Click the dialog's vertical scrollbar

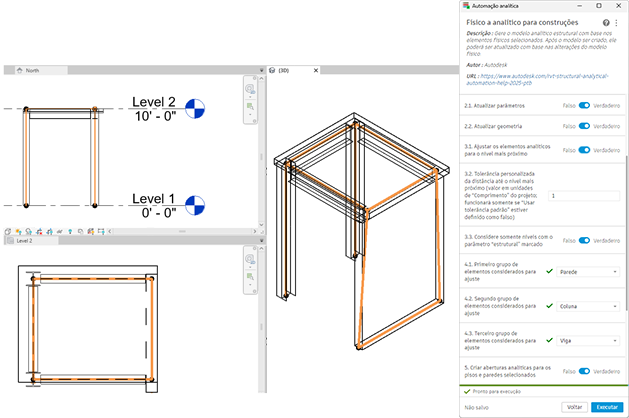coord(627,233)
